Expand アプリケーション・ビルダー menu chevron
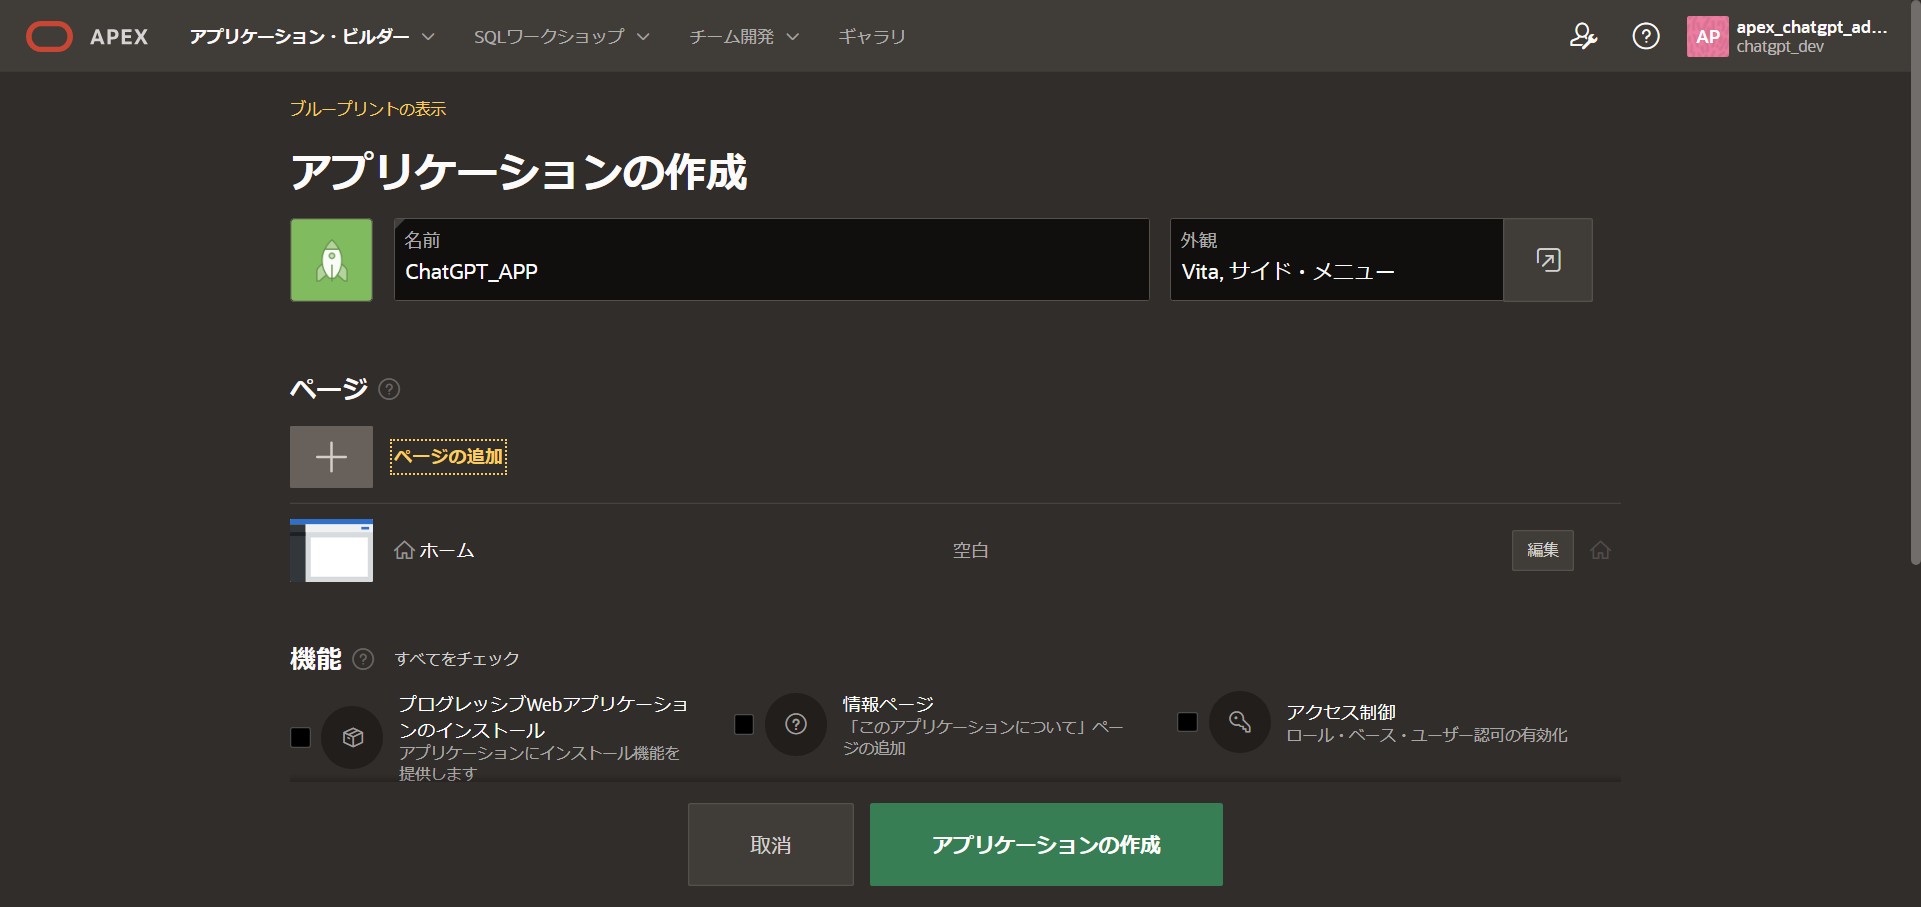This screenshot has height=907, width=1921. (428, 37)
